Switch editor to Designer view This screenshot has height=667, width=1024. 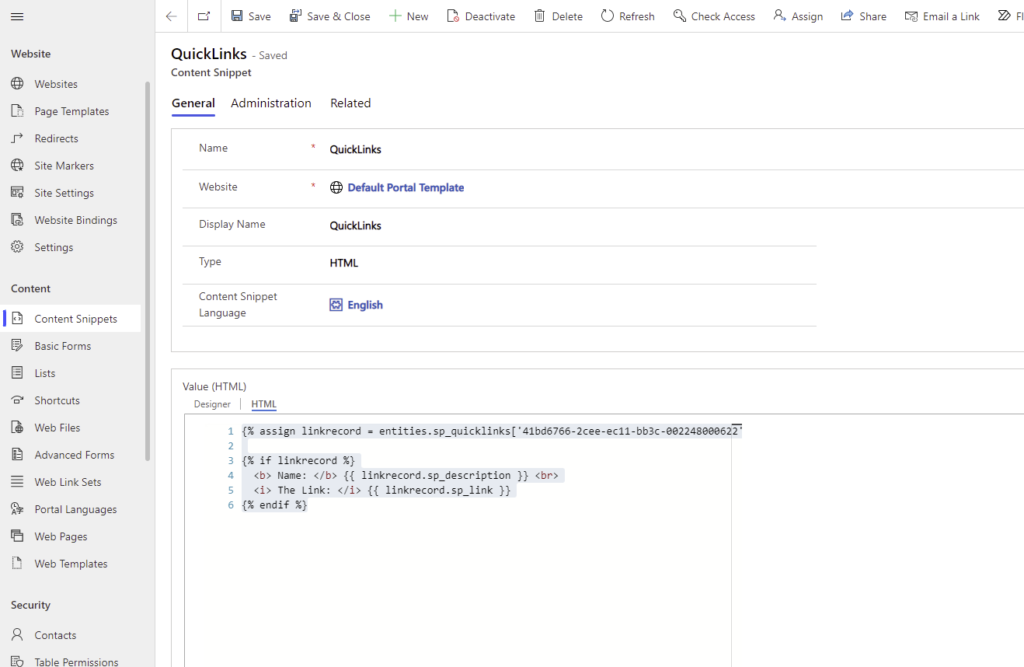(212, 404)
